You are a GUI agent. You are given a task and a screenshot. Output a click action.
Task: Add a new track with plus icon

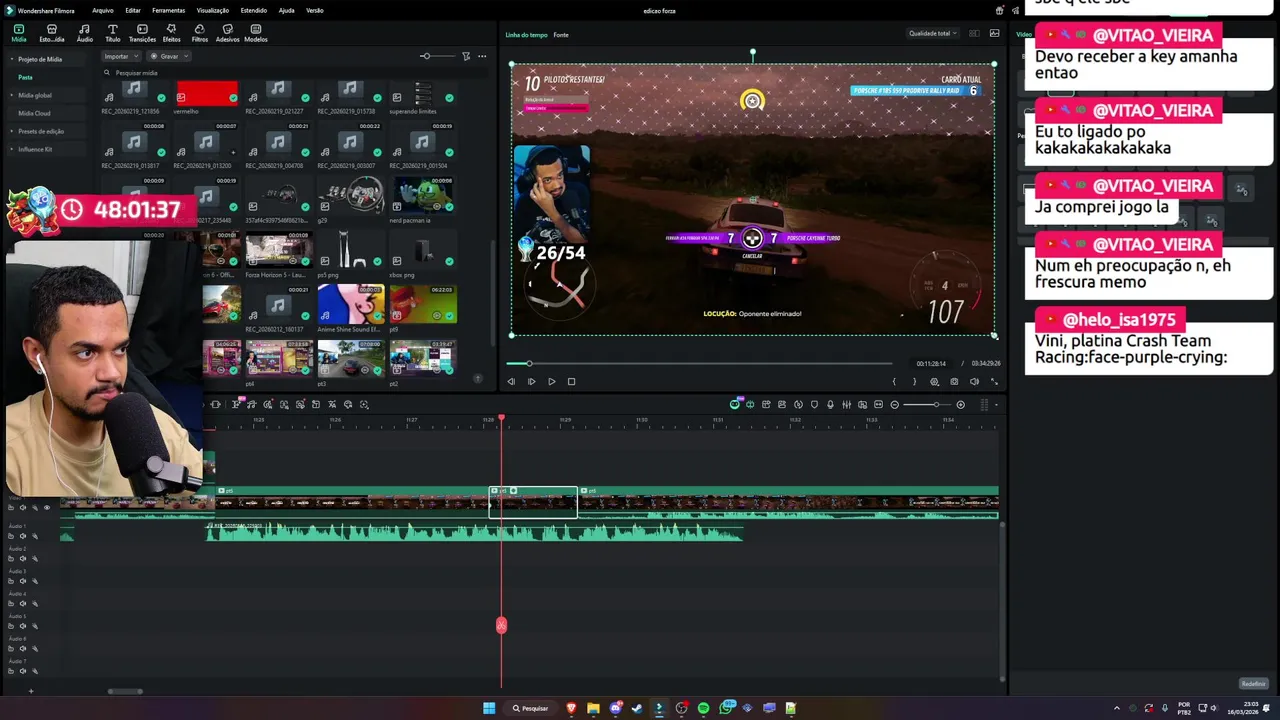(x=30, y=691)
